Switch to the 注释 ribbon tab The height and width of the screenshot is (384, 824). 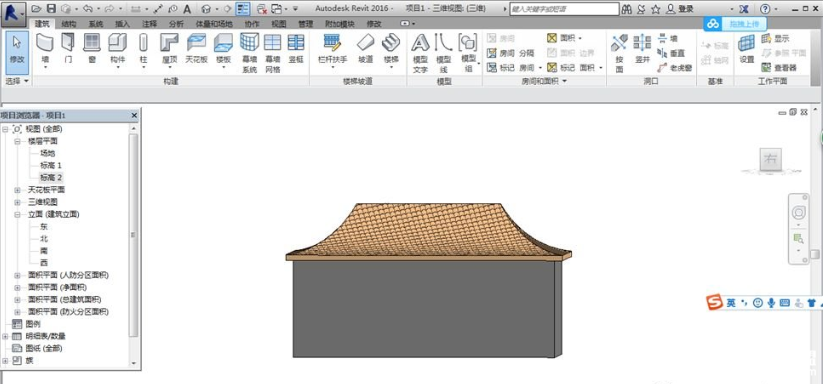[x=149, y=24]
